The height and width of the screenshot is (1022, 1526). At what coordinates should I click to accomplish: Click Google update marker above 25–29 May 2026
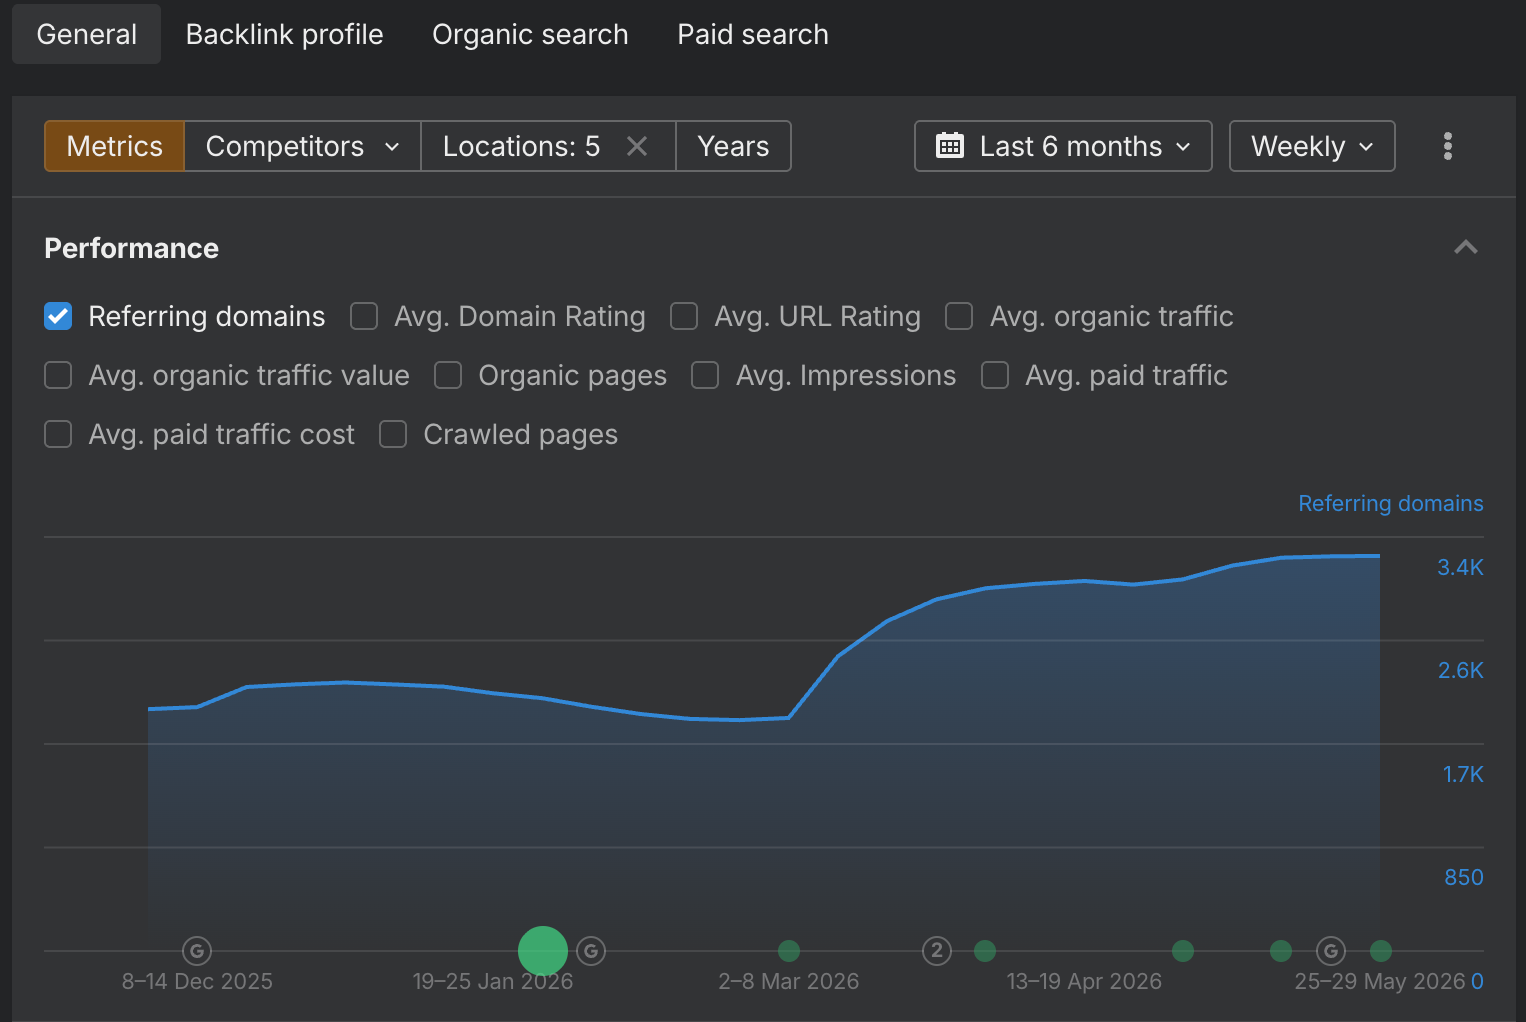click(1331, 951)
